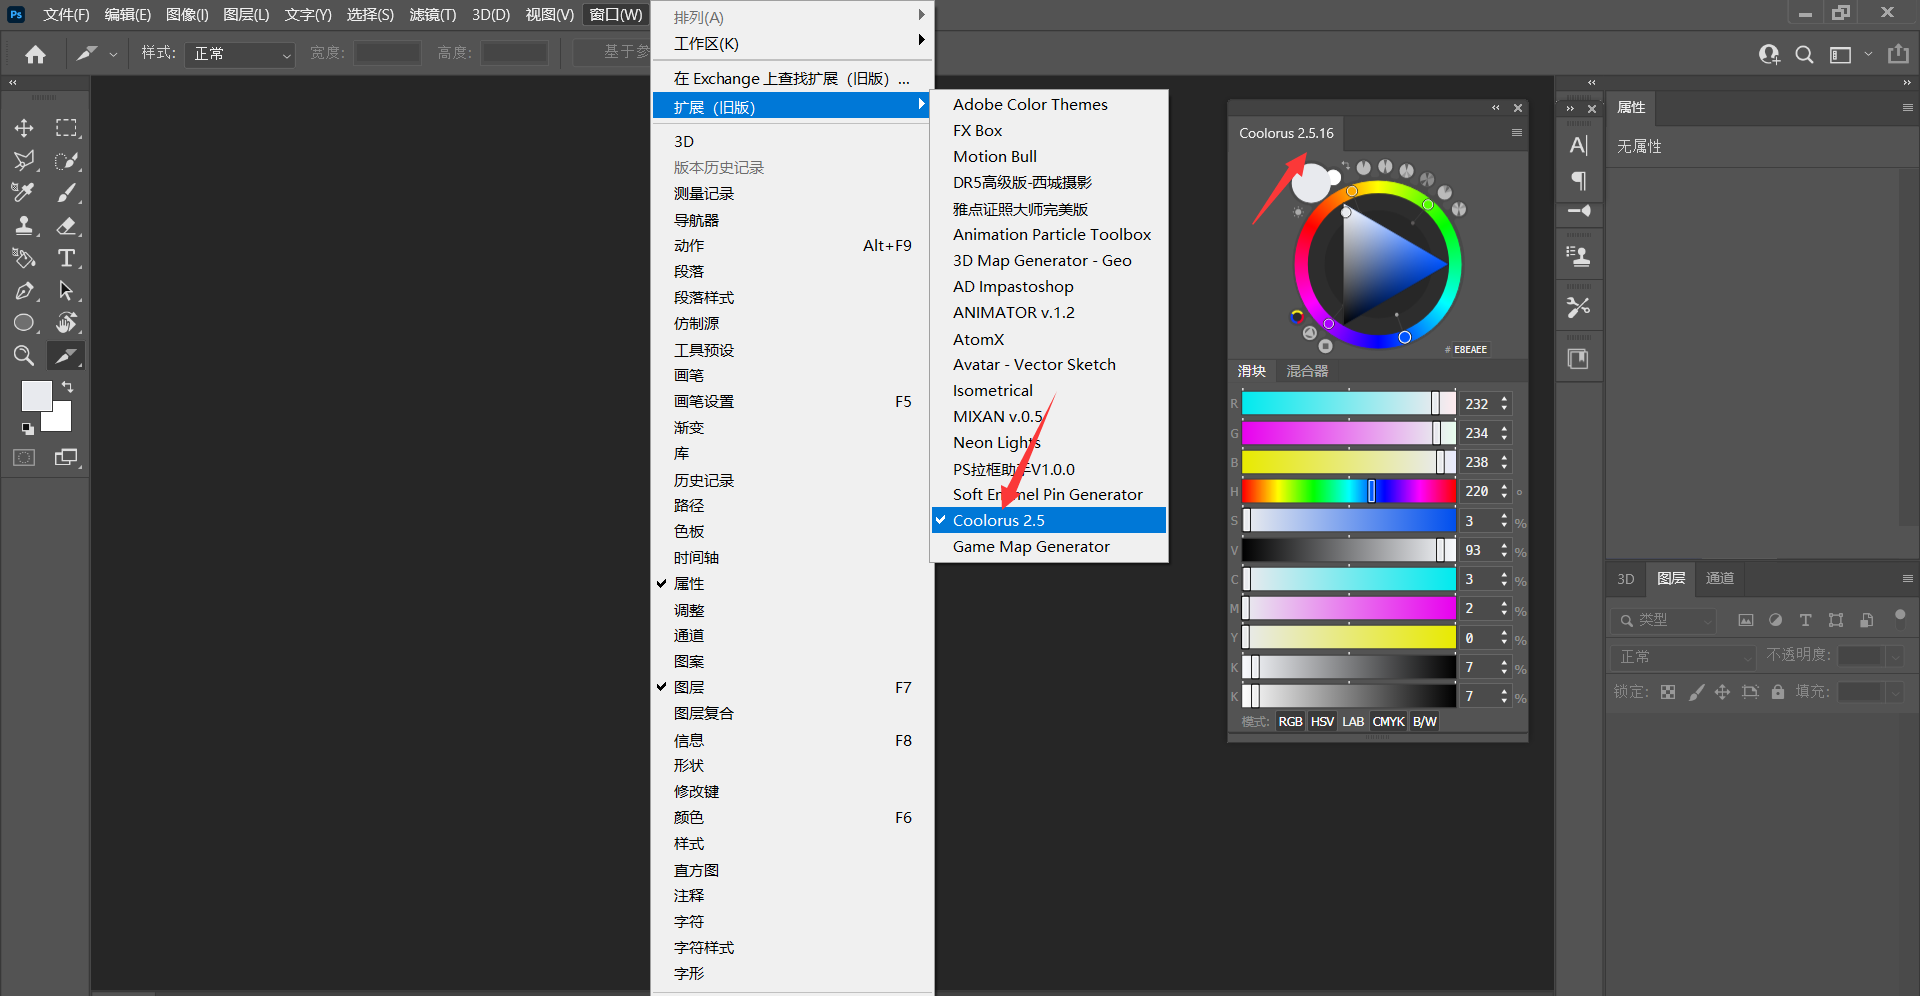1920x996 pixels.
Task: Toggle pixel layer filter in Layers panel
Action: (1746, 620)
